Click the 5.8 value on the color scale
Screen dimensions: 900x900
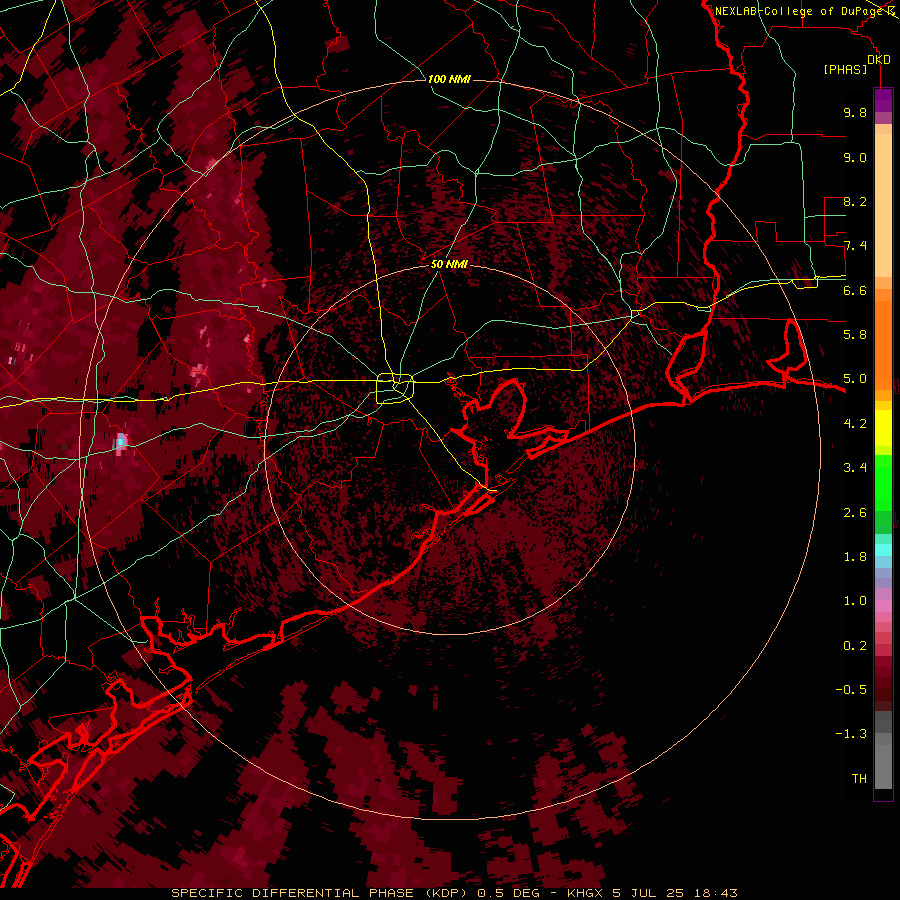click(x=855, y=335)
